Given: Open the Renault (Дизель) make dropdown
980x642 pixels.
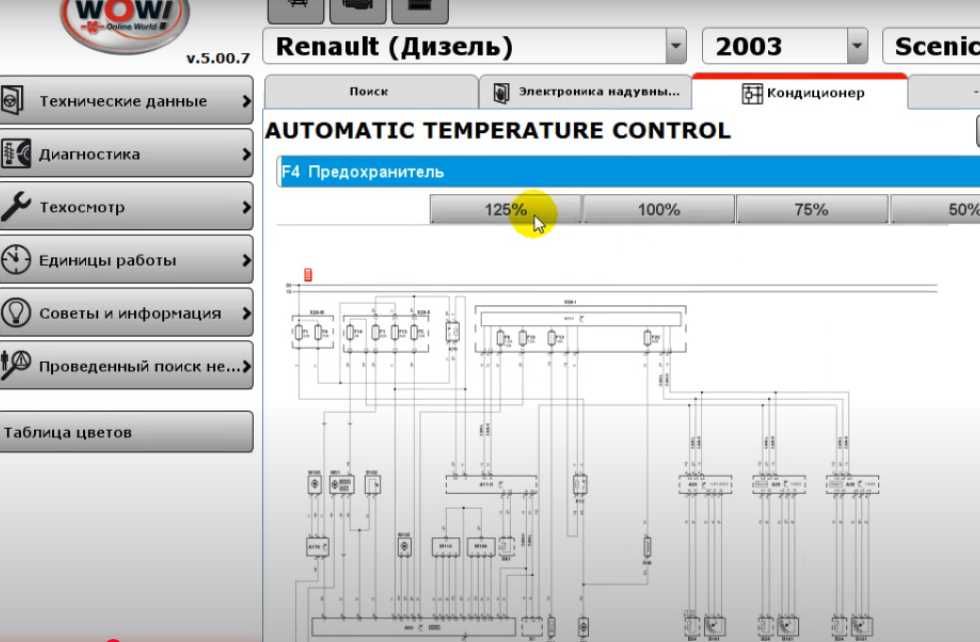Looking at the screenshot, I should [x=676, y=46].
